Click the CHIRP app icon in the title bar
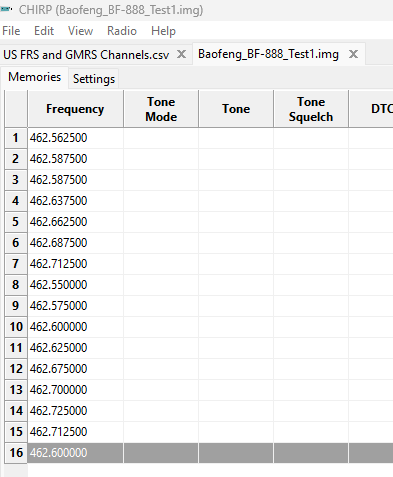This screenshot has width=393, height=477. [x=6, y=9]
